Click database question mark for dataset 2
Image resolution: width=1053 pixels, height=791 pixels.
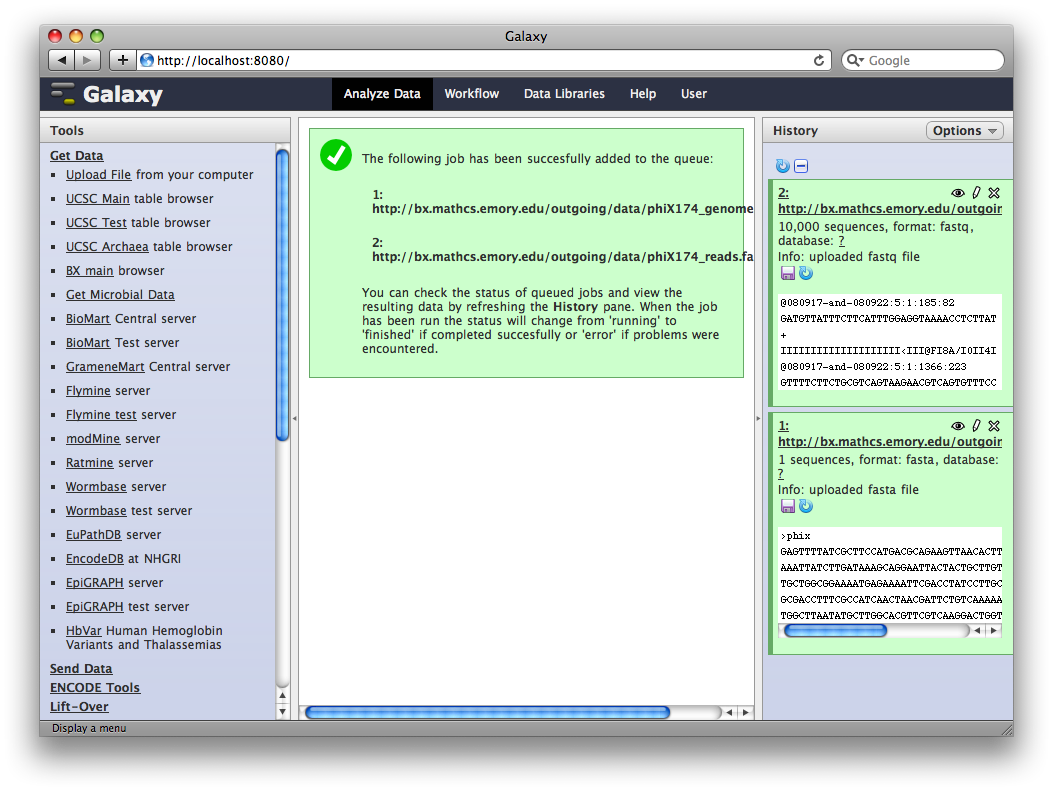(841, 240)
